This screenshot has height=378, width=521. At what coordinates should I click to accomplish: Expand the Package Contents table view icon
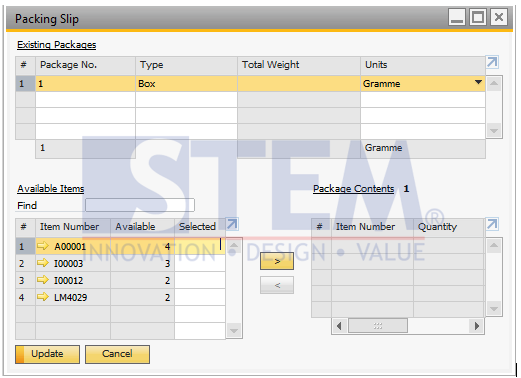click(x=492, y=224)
